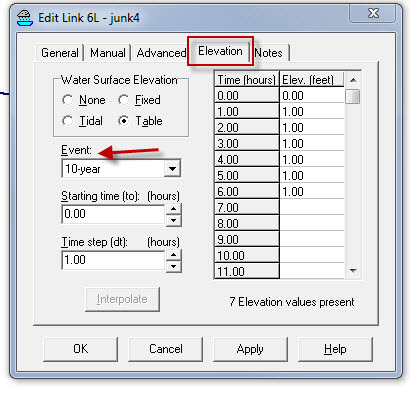Decrease Time step with down arrow

tap(173, 266)
